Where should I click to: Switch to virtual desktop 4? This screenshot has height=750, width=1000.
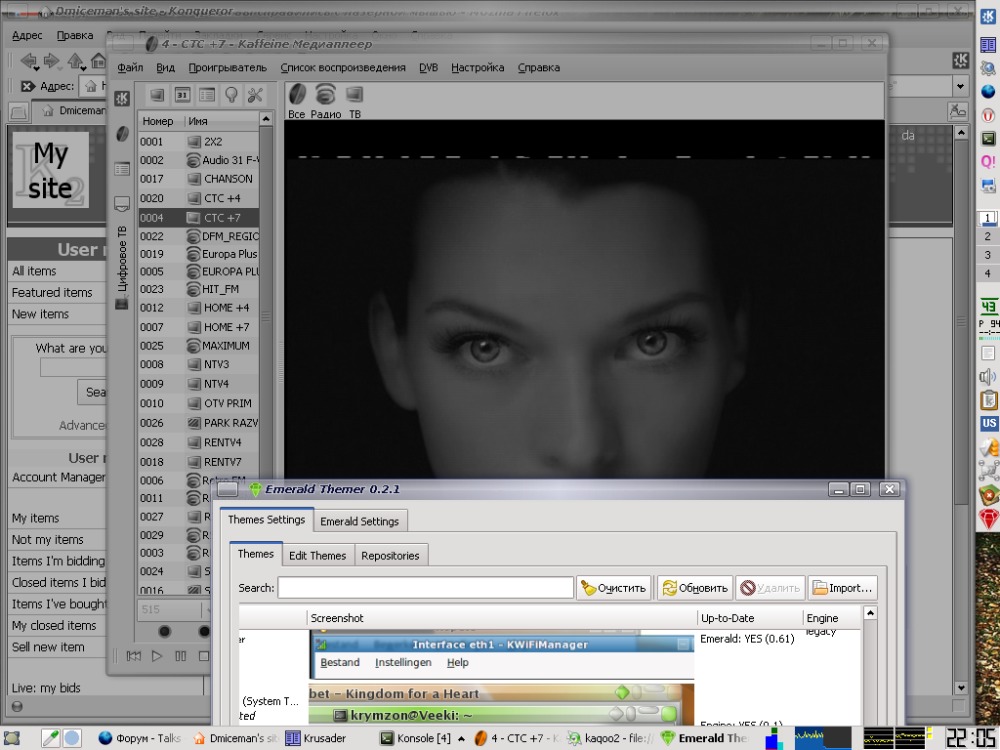[988, 273]
